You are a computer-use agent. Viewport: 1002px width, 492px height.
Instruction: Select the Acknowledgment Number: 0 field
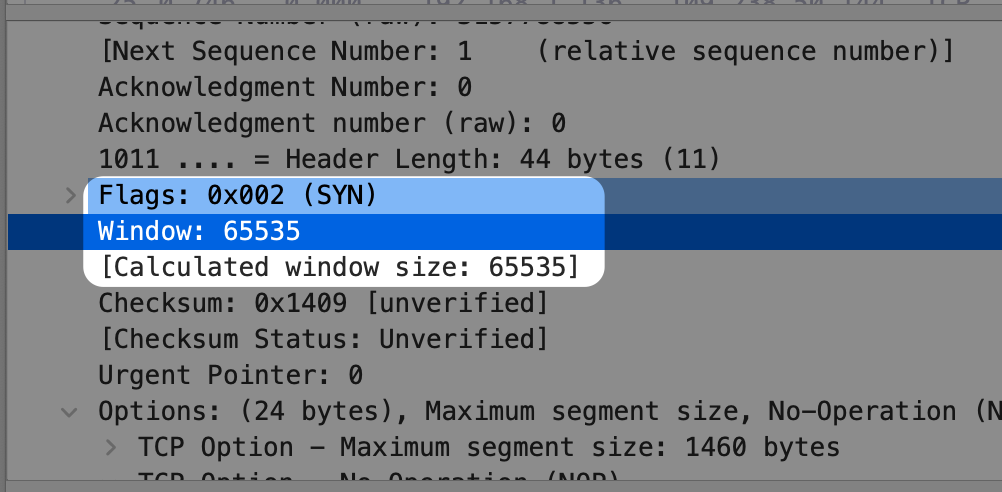point(285,87)
